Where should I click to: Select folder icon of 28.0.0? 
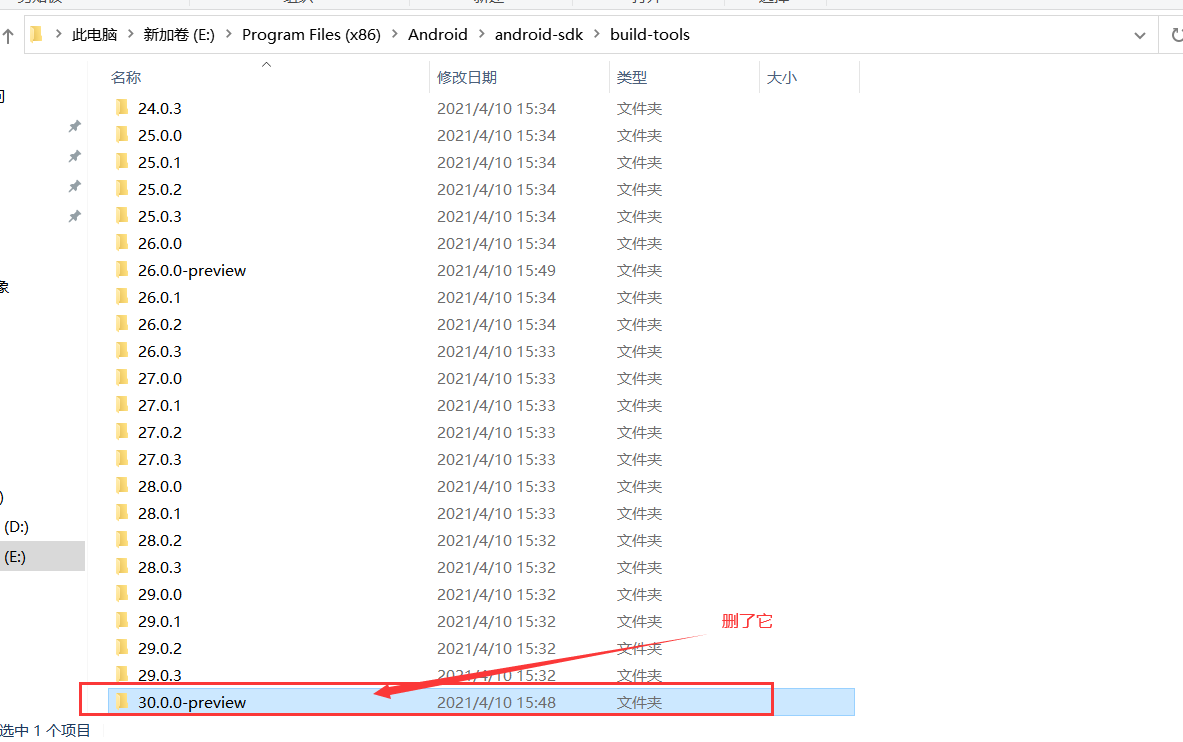(x=122, y=485)
